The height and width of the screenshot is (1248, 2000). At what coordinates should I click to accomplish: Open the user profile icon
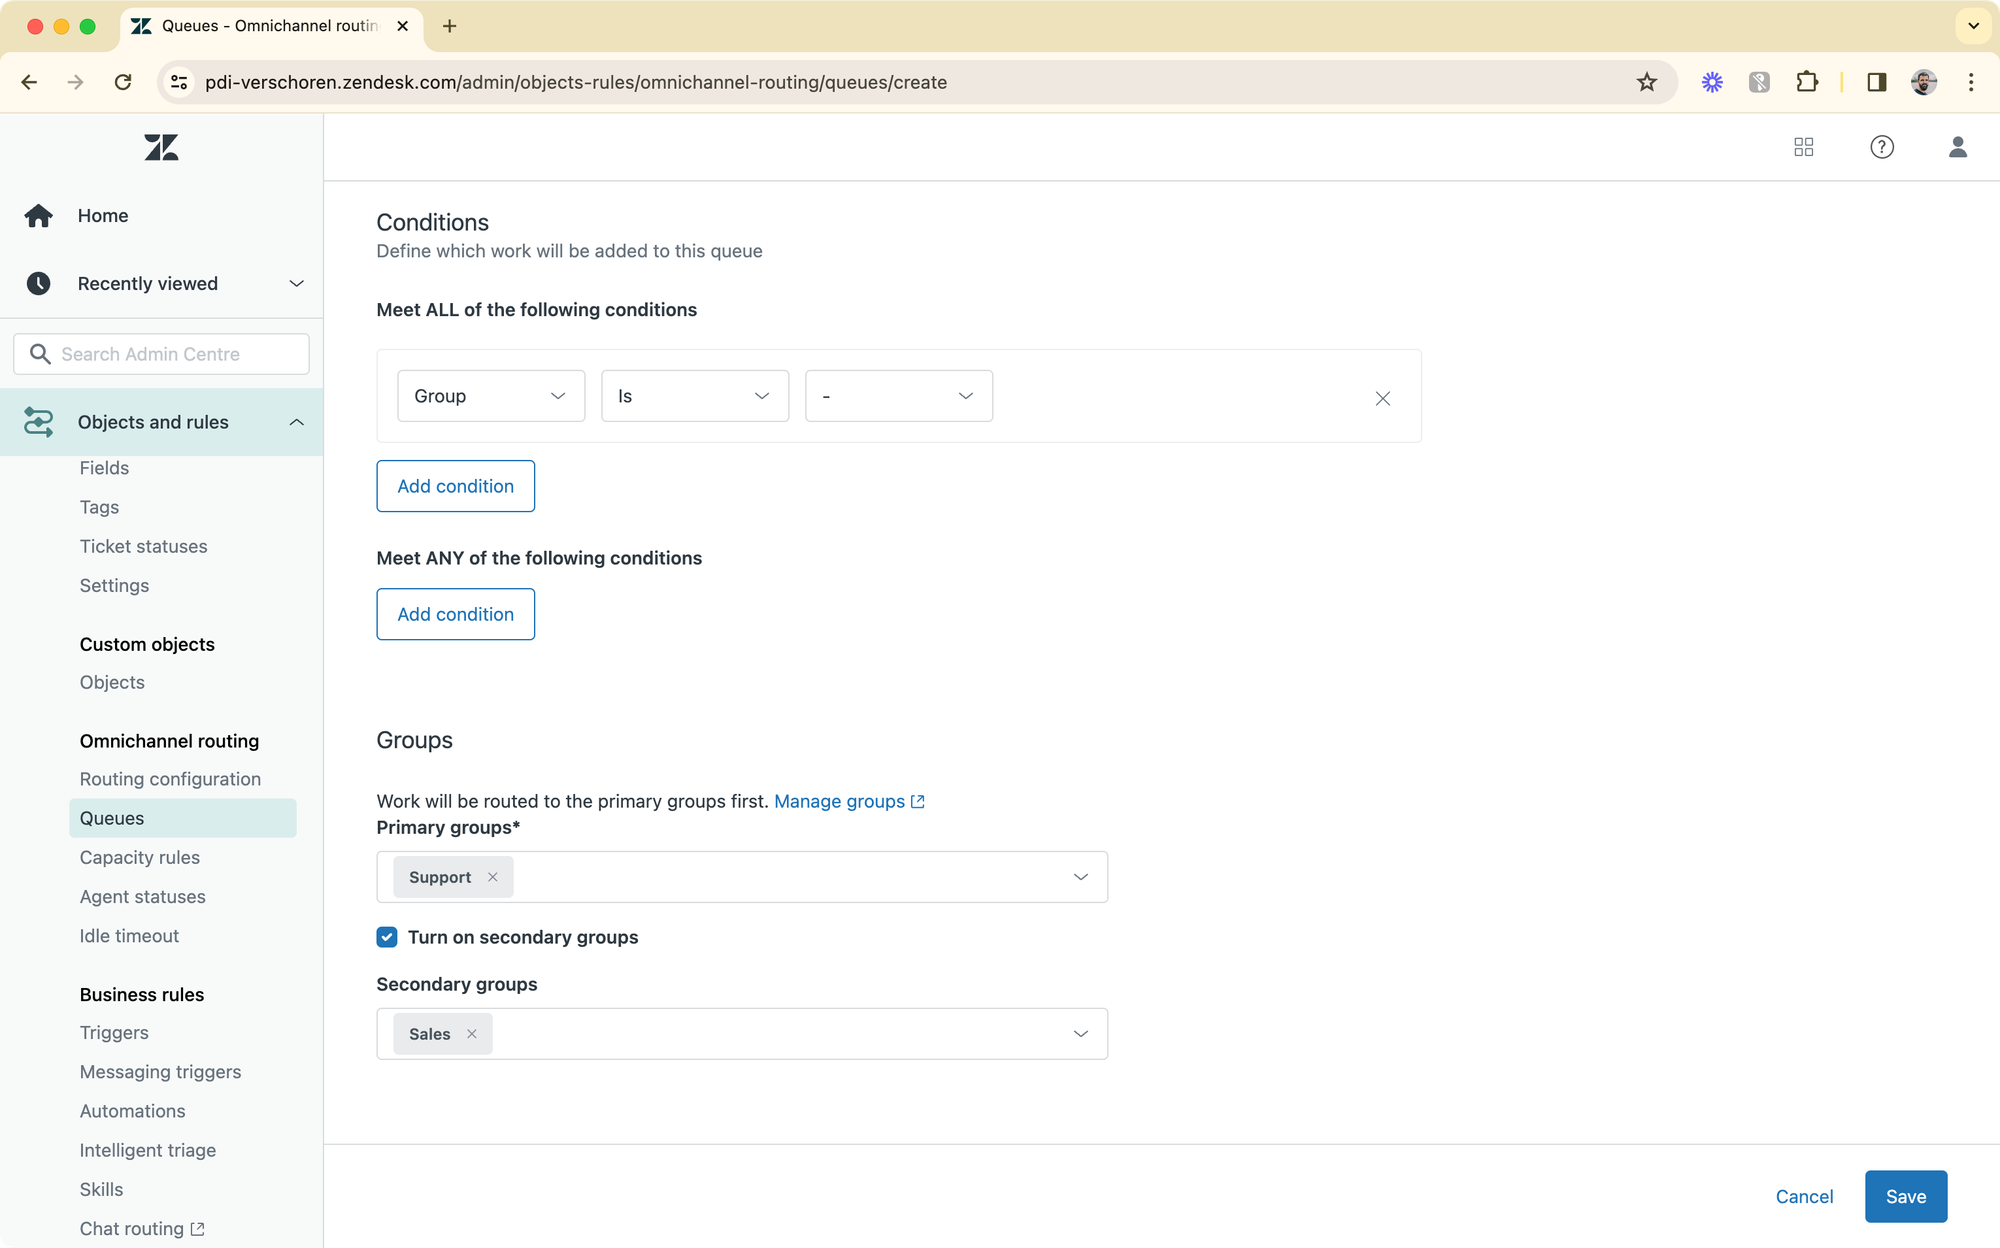pyautogui.click(x=1957, y=147)
